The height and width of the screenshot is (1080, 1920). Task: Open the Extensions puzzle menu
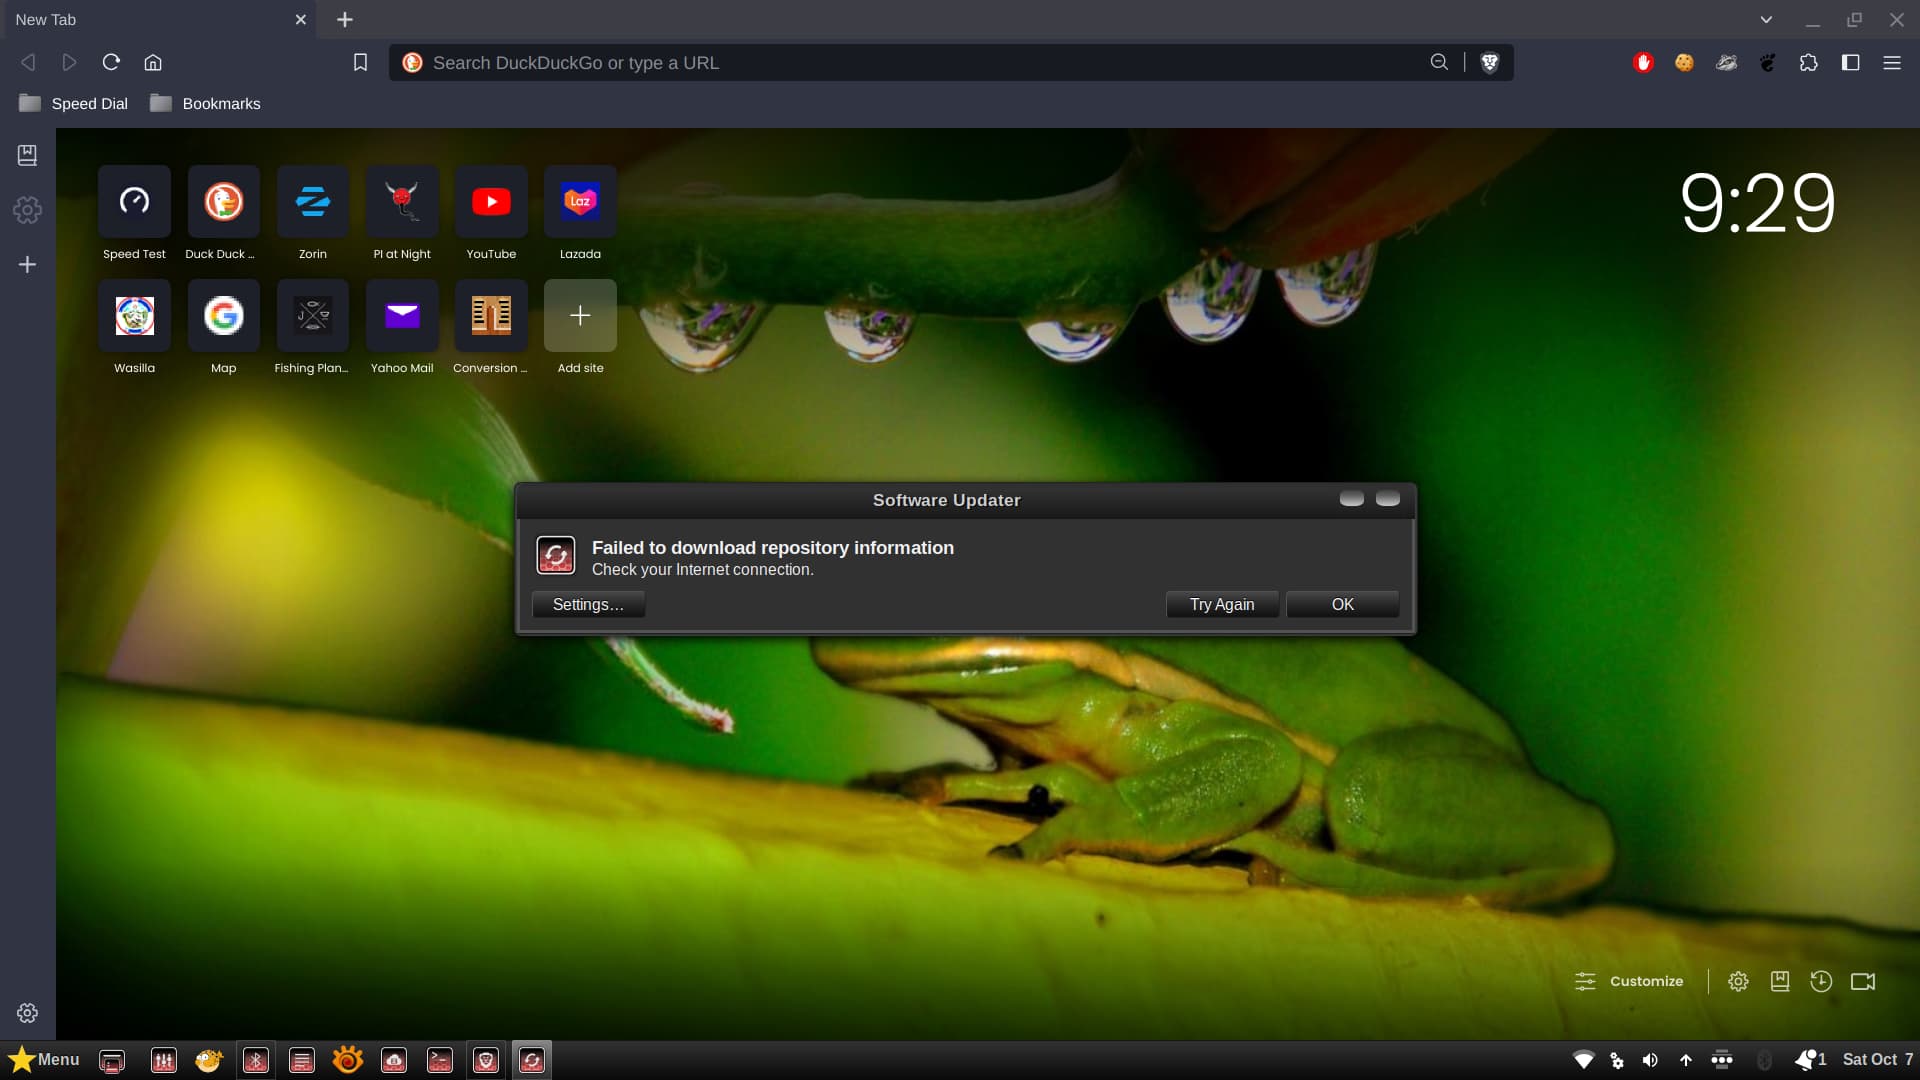coord(1808,62)
